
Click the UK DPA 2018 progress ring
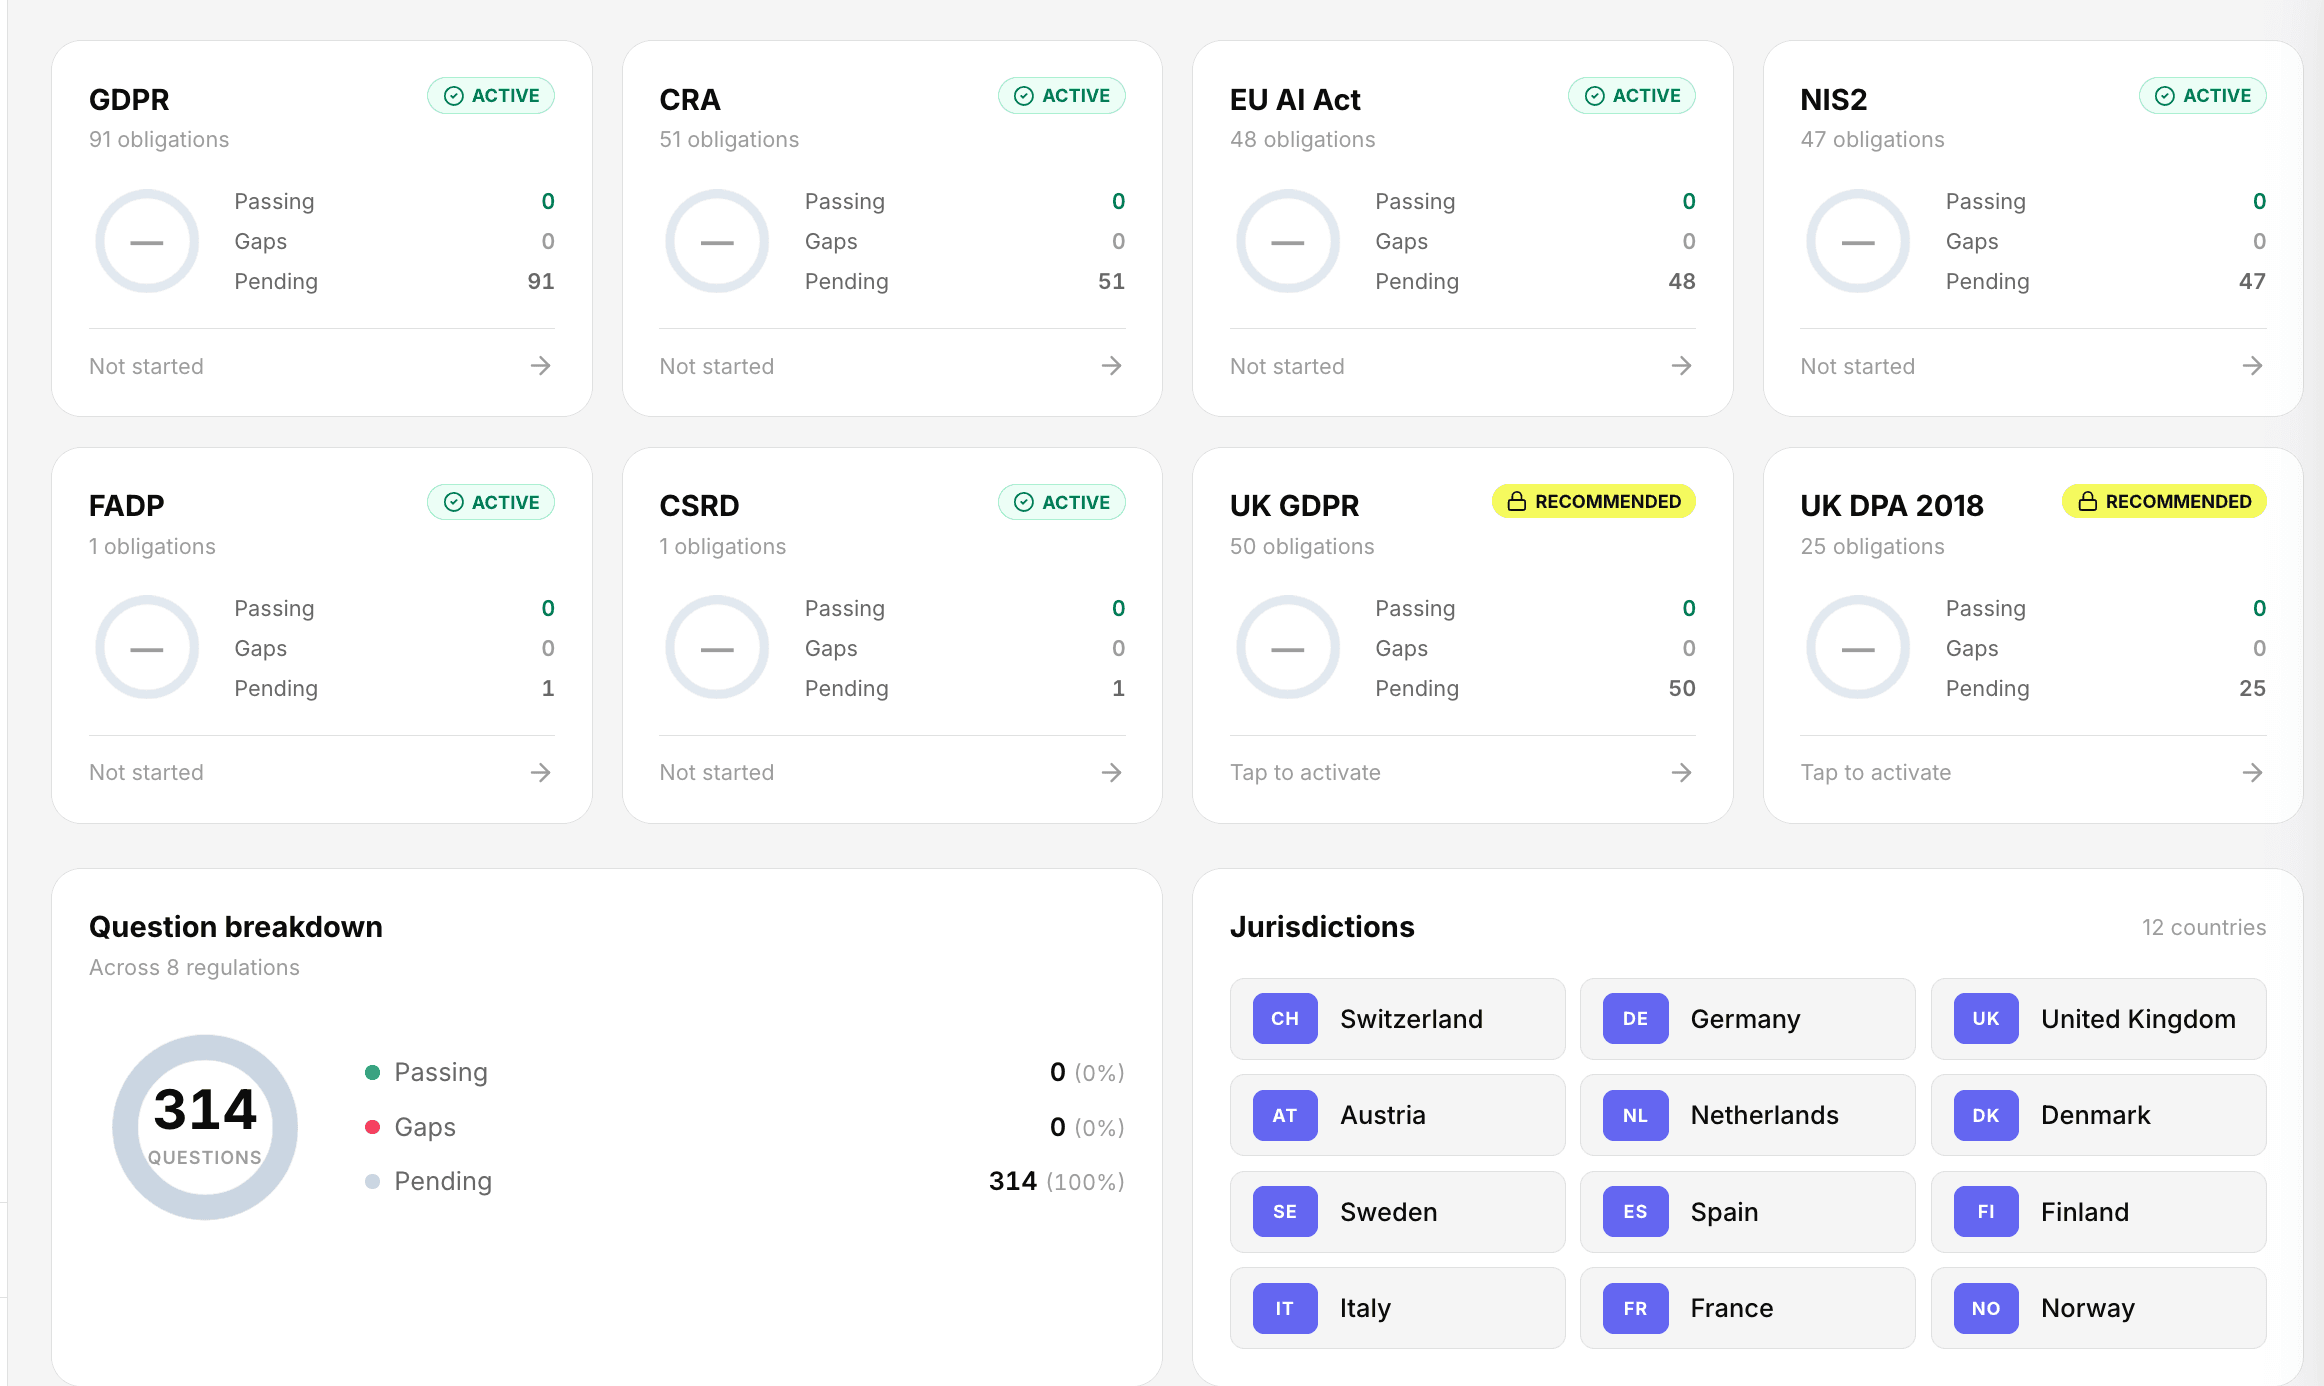pos(1858,648)
